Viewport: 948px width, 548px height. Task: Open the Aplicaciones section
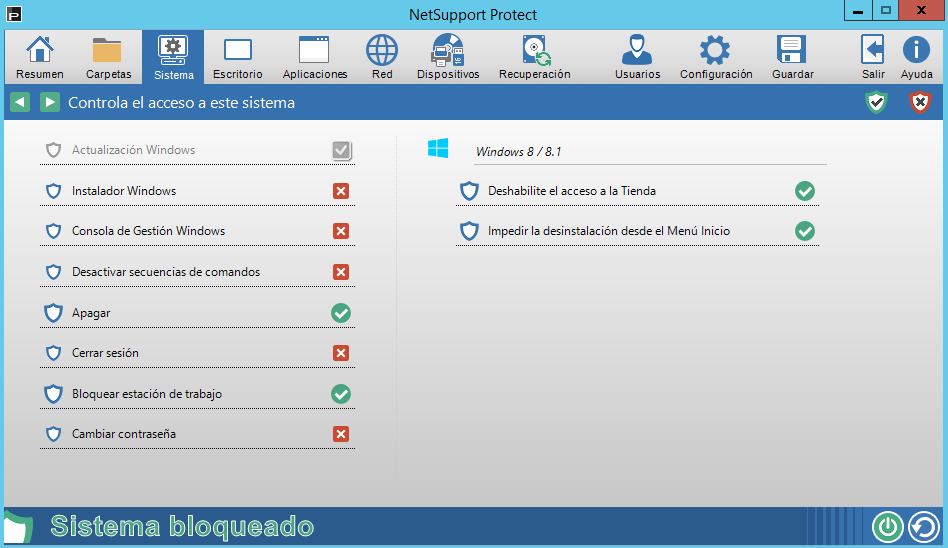tap(314, 57)
